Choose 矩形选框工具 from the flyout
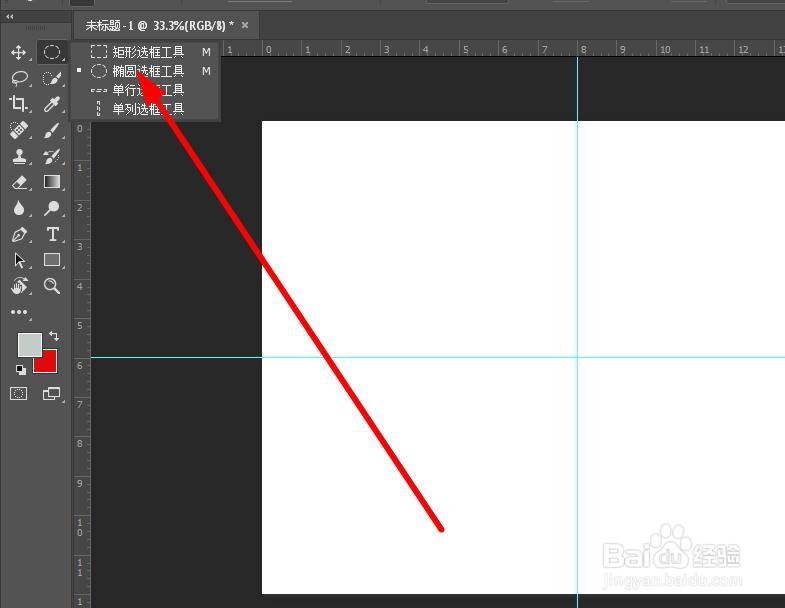 click(x=145, y=52)
